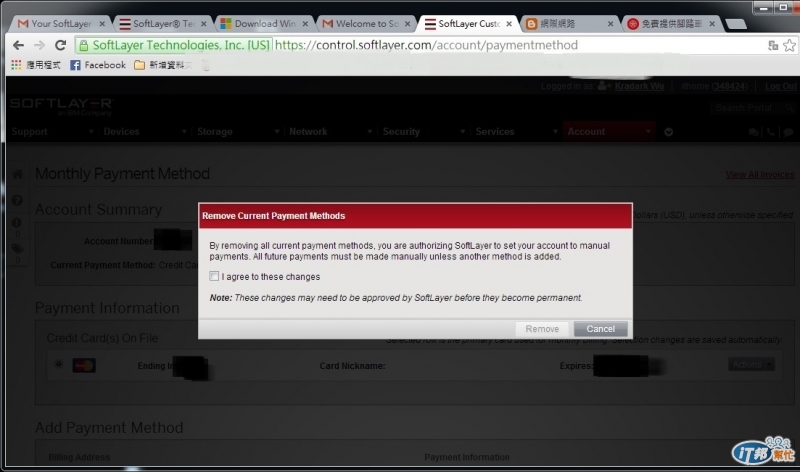Click the Search Portal field

[x=746, y=108]
